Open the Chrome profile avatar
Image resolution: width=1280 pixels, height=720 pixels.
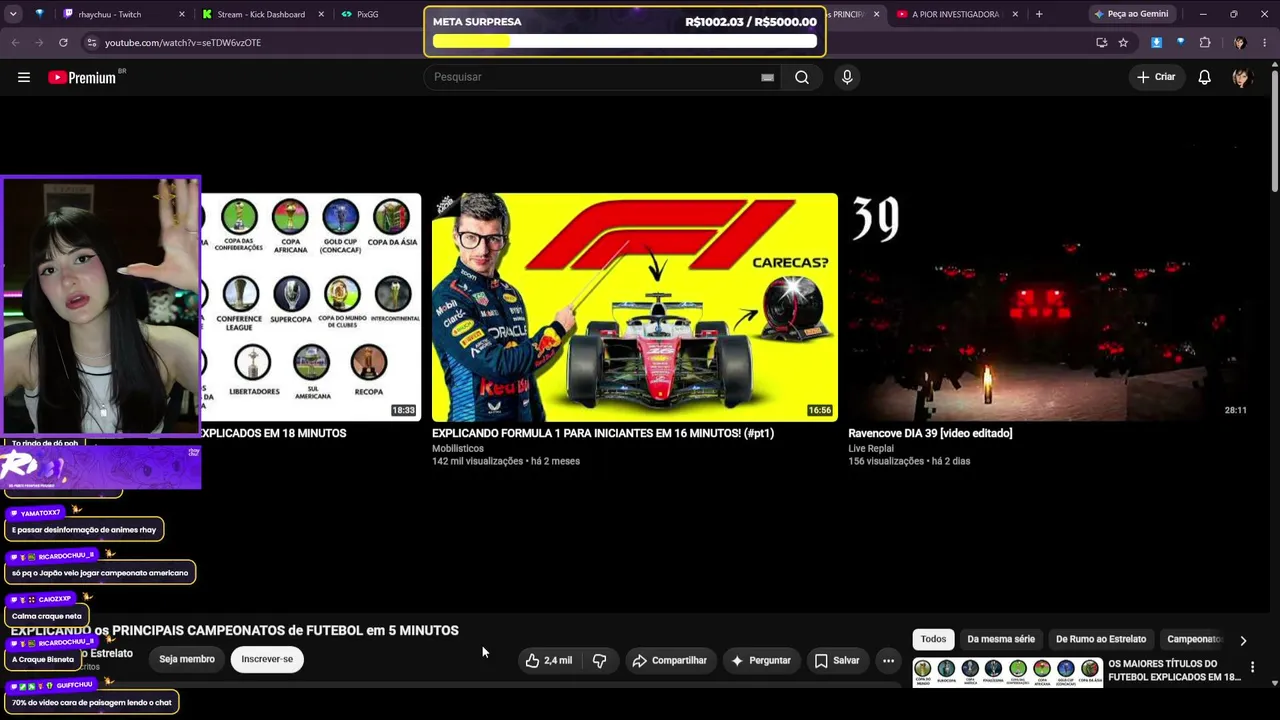tap(1240, 43)
